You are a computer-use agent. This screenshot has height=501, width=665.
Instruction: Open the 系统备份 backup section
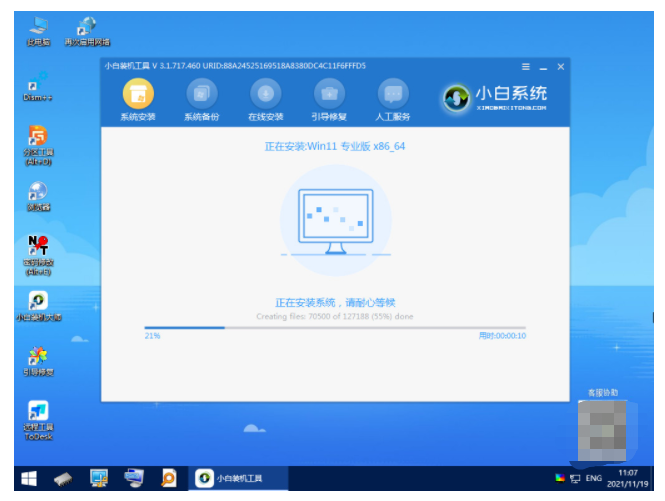coord(200,95)
